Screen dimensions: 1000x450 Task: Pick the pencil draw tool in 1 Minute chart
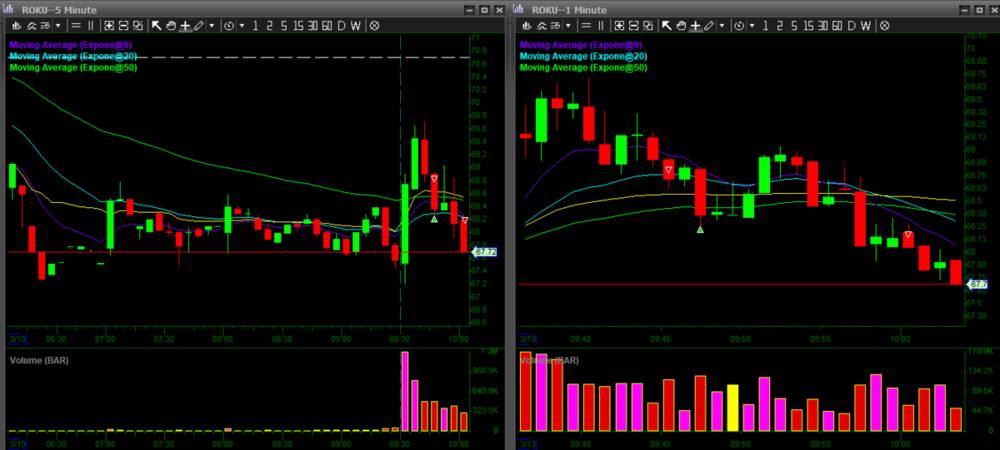pos(708,25)
